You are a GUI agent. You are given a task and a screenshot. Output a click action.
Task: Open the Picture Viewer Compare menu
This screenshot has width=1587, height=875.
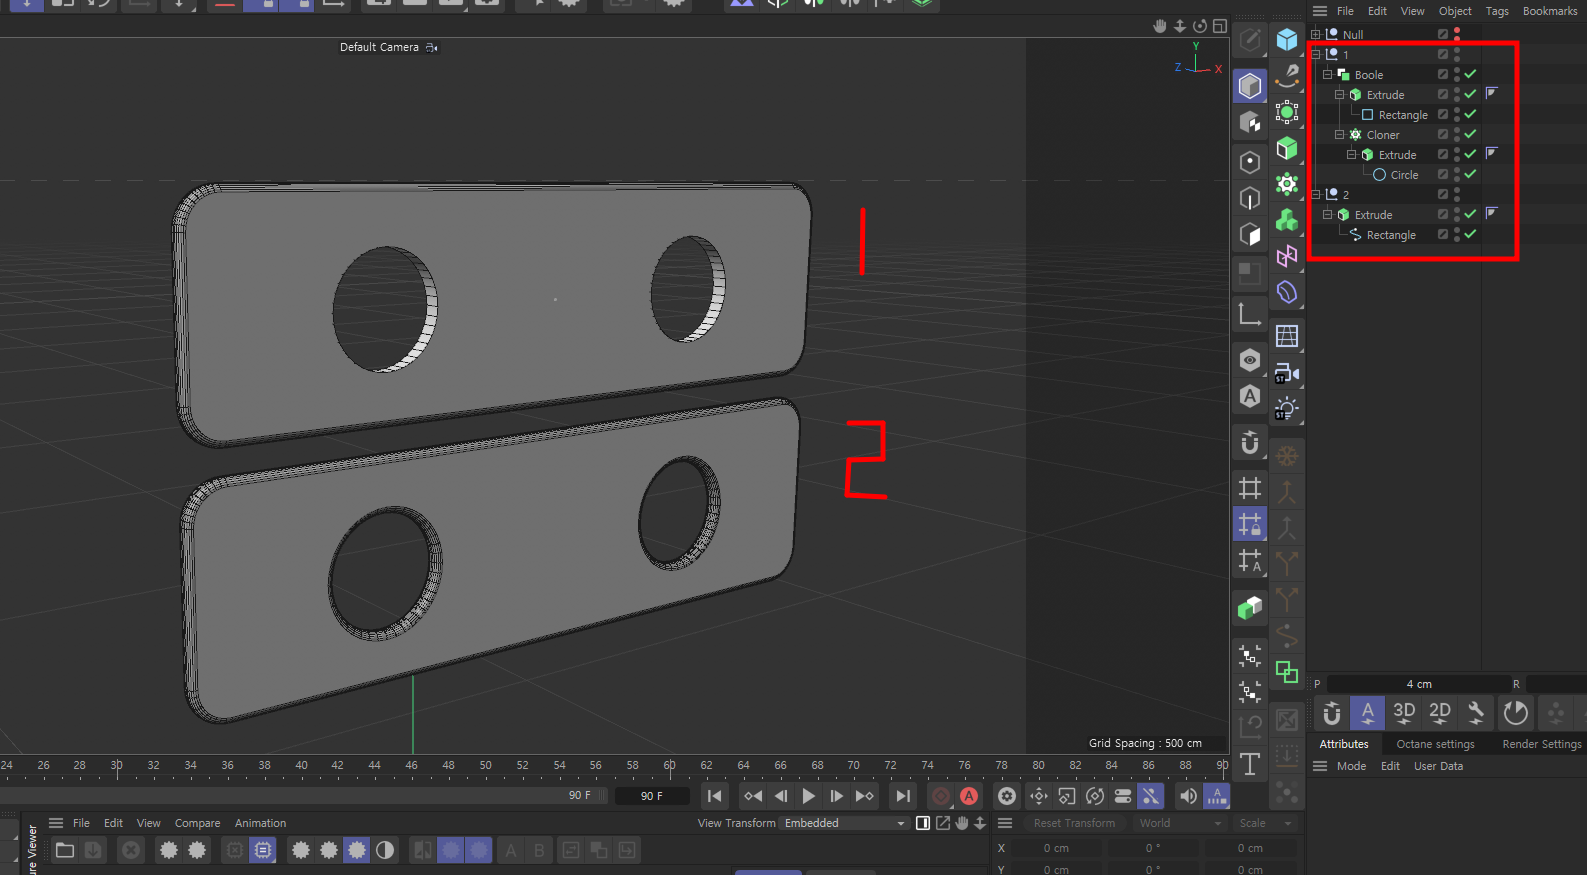click(197, 823)
